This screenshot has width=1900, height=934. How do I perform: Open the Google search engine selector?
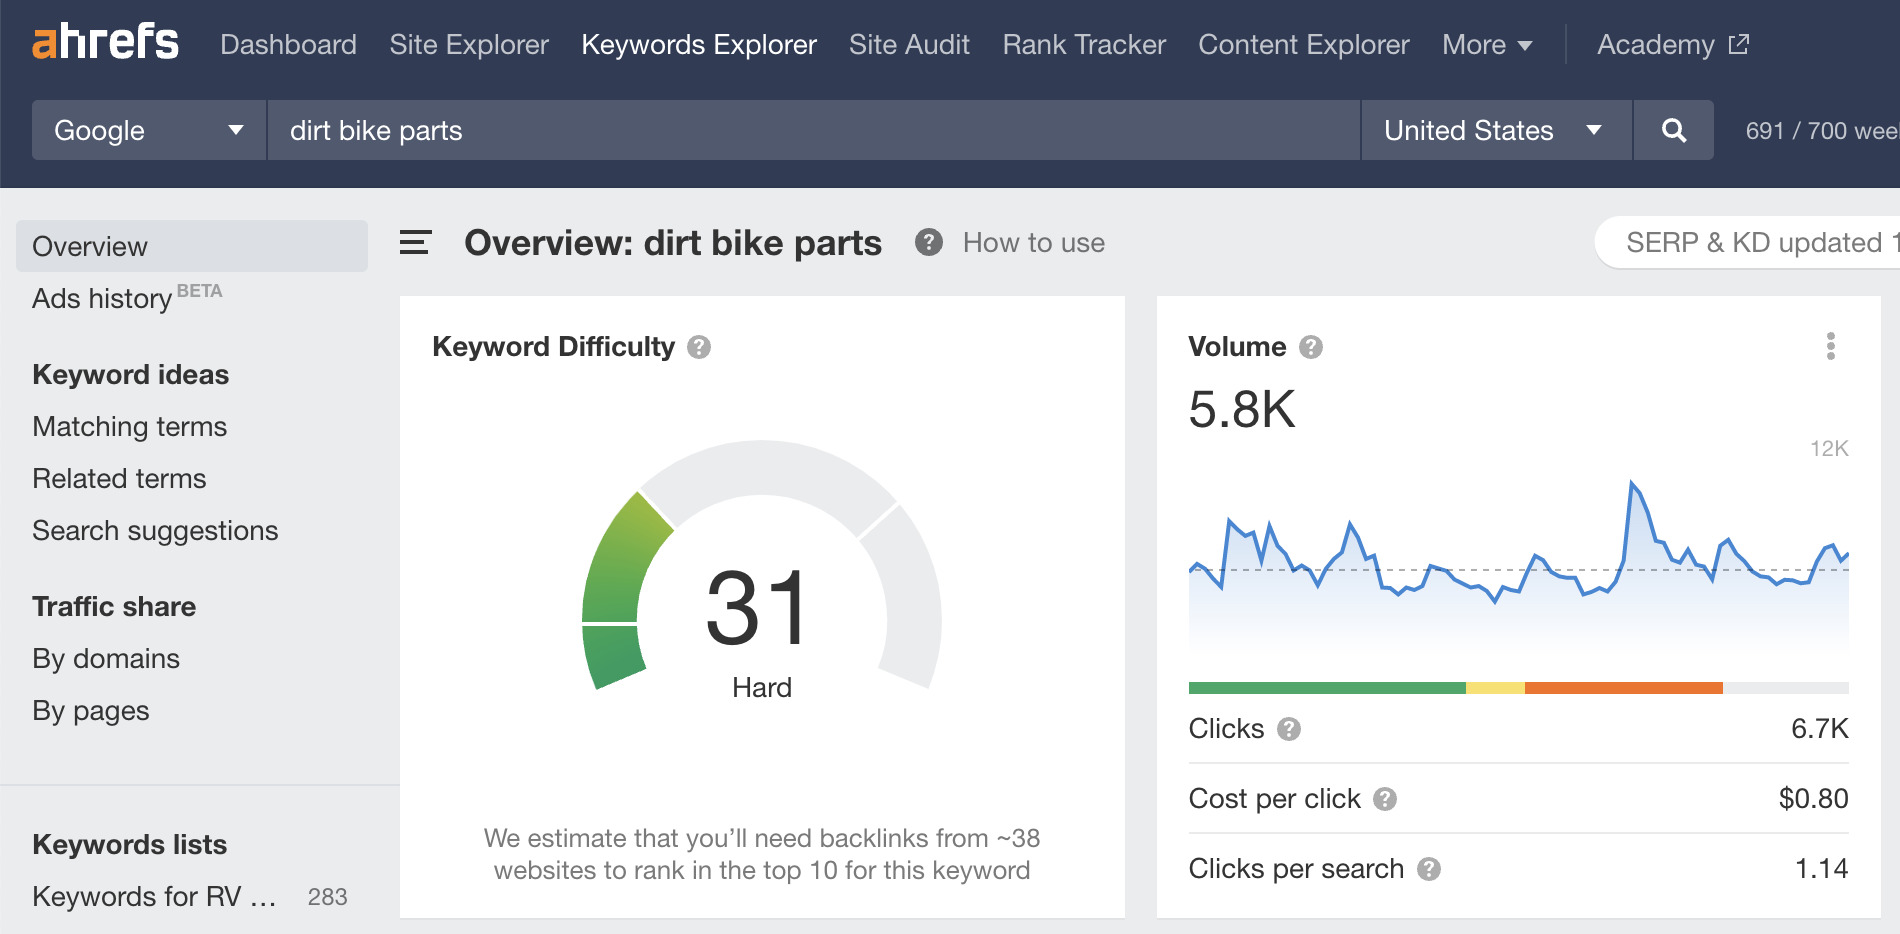pos(147,130)
